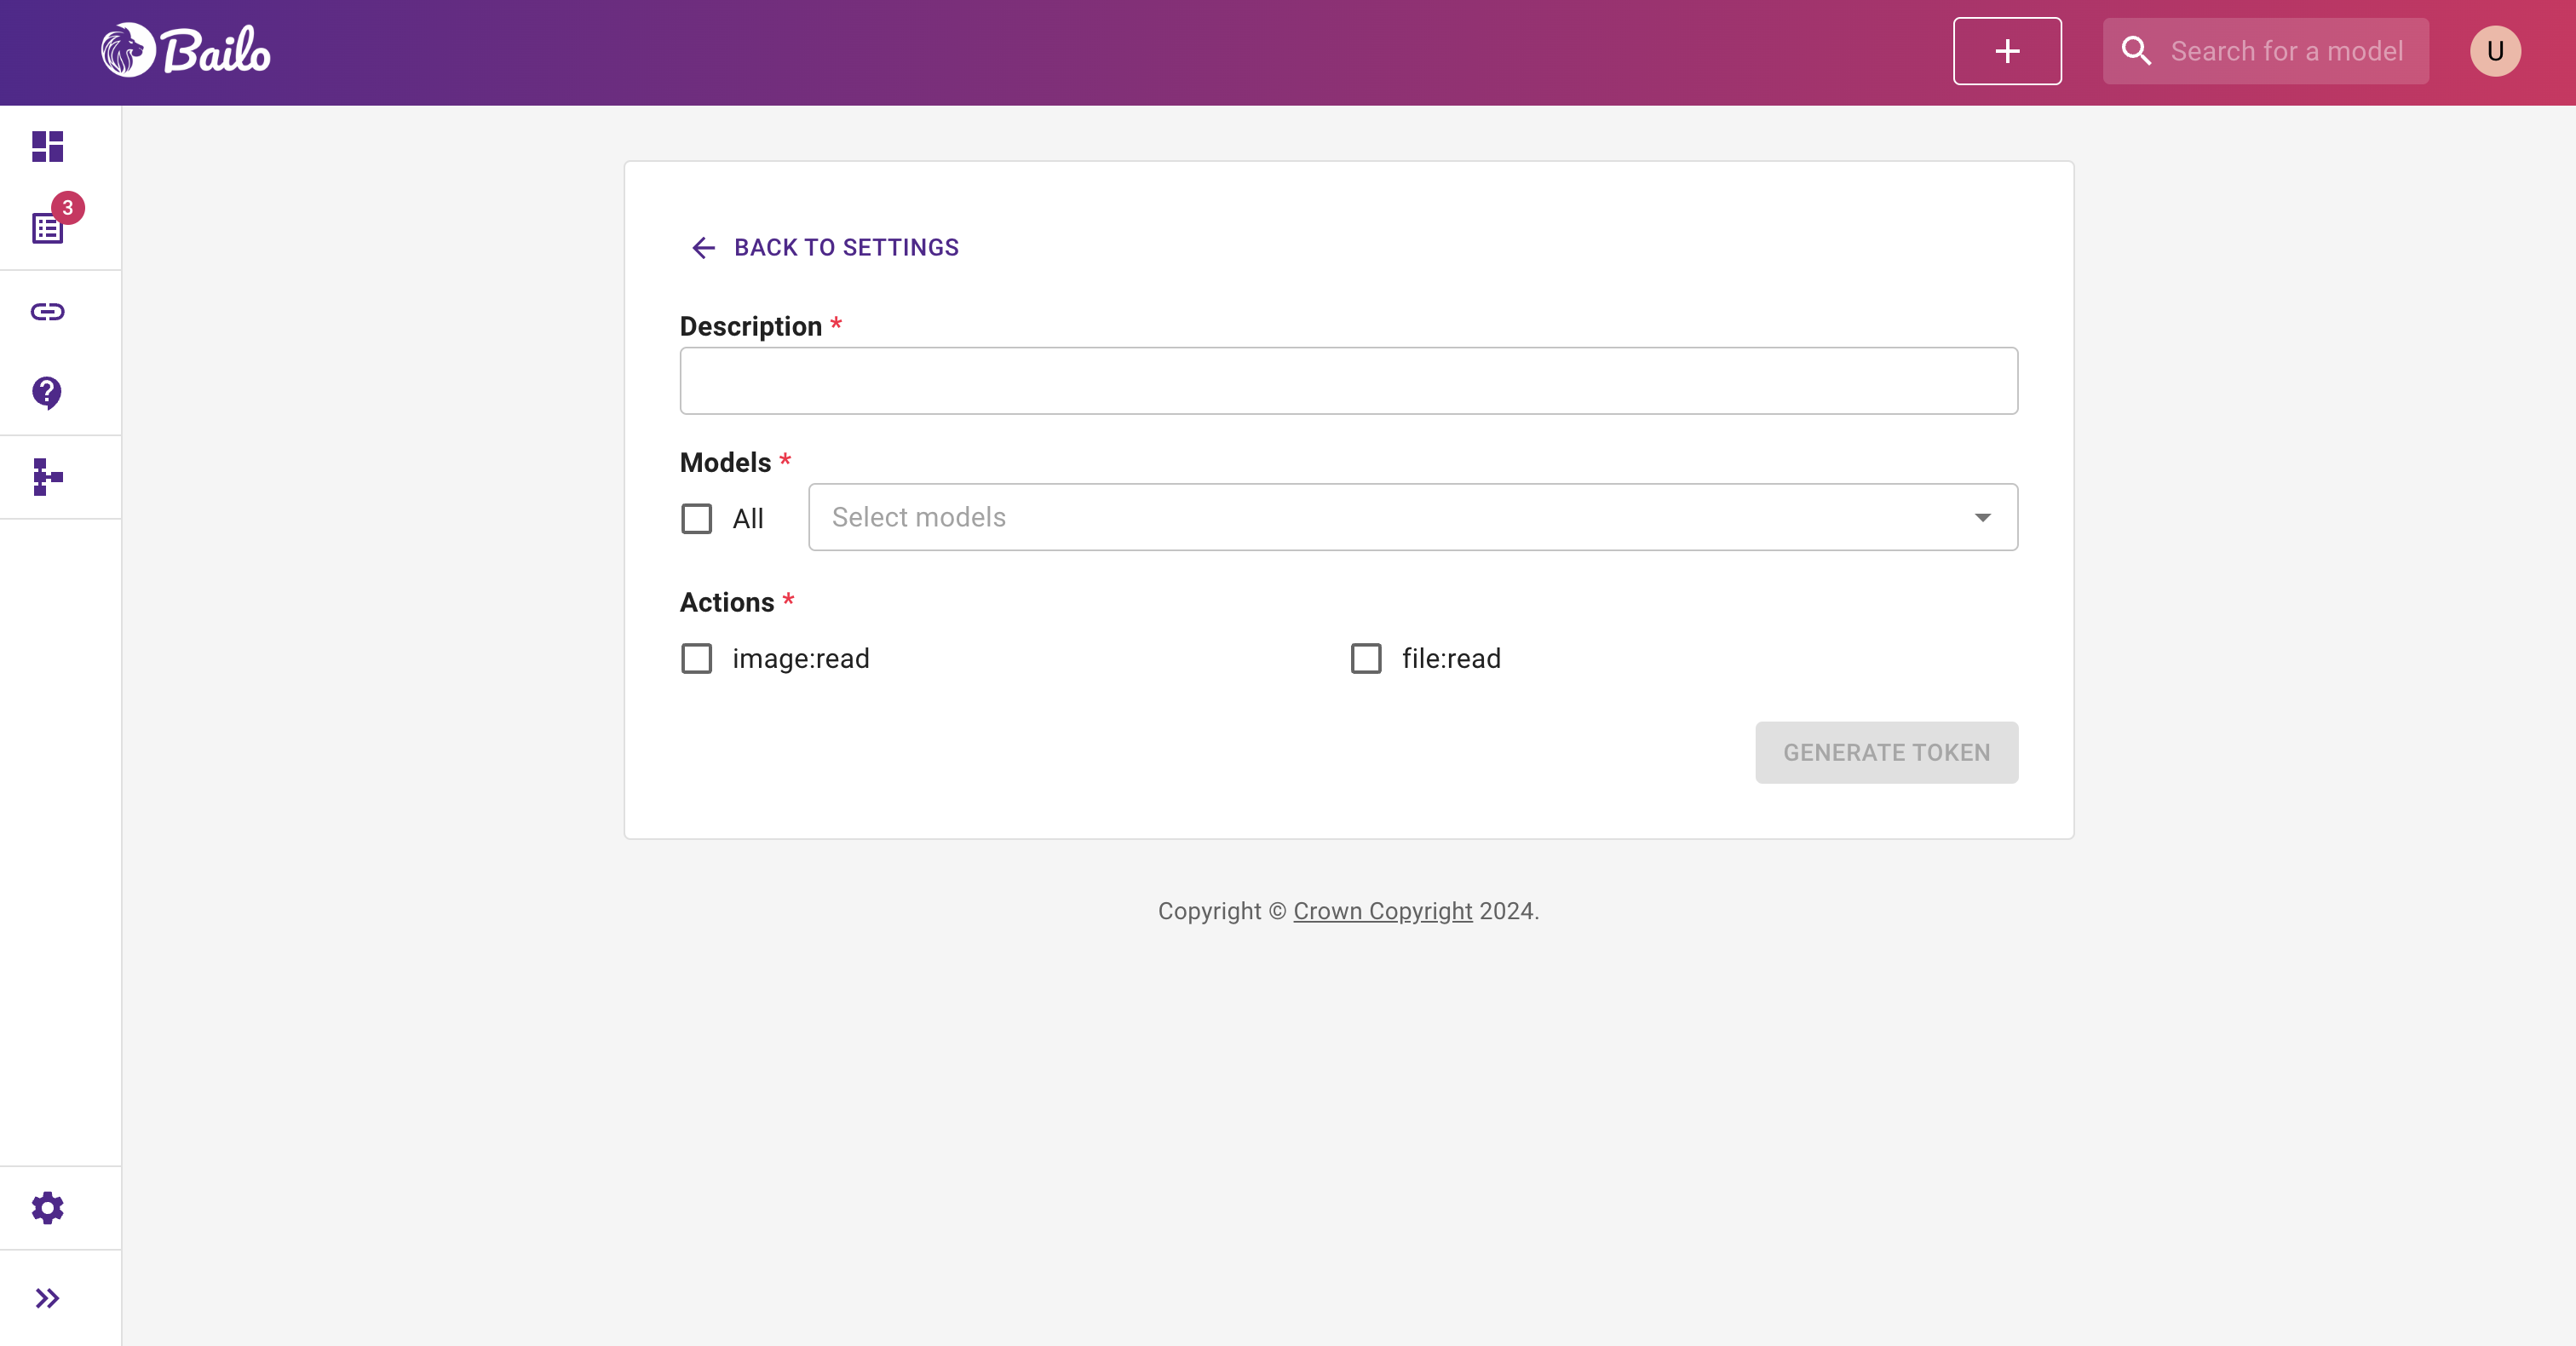Click the Description label text

point(751,326)
